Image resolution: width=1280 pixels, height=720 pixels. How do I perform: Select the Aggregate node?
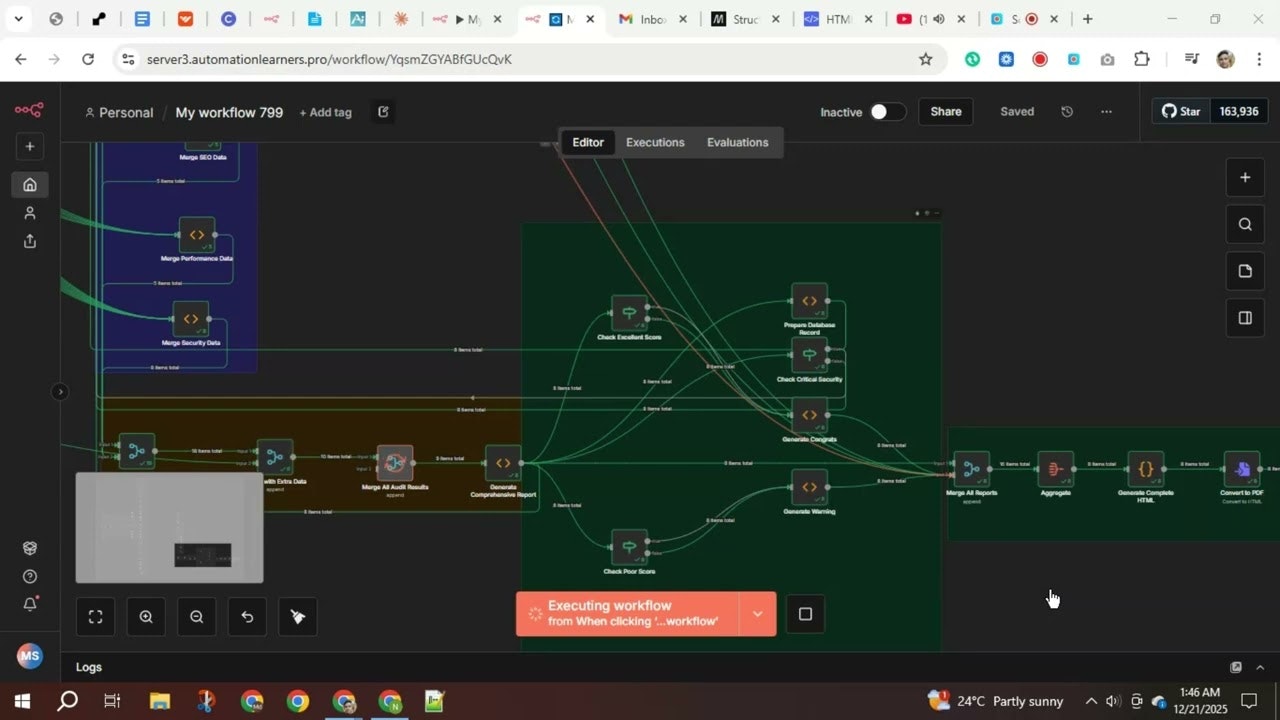click(x=1056, y=468)
